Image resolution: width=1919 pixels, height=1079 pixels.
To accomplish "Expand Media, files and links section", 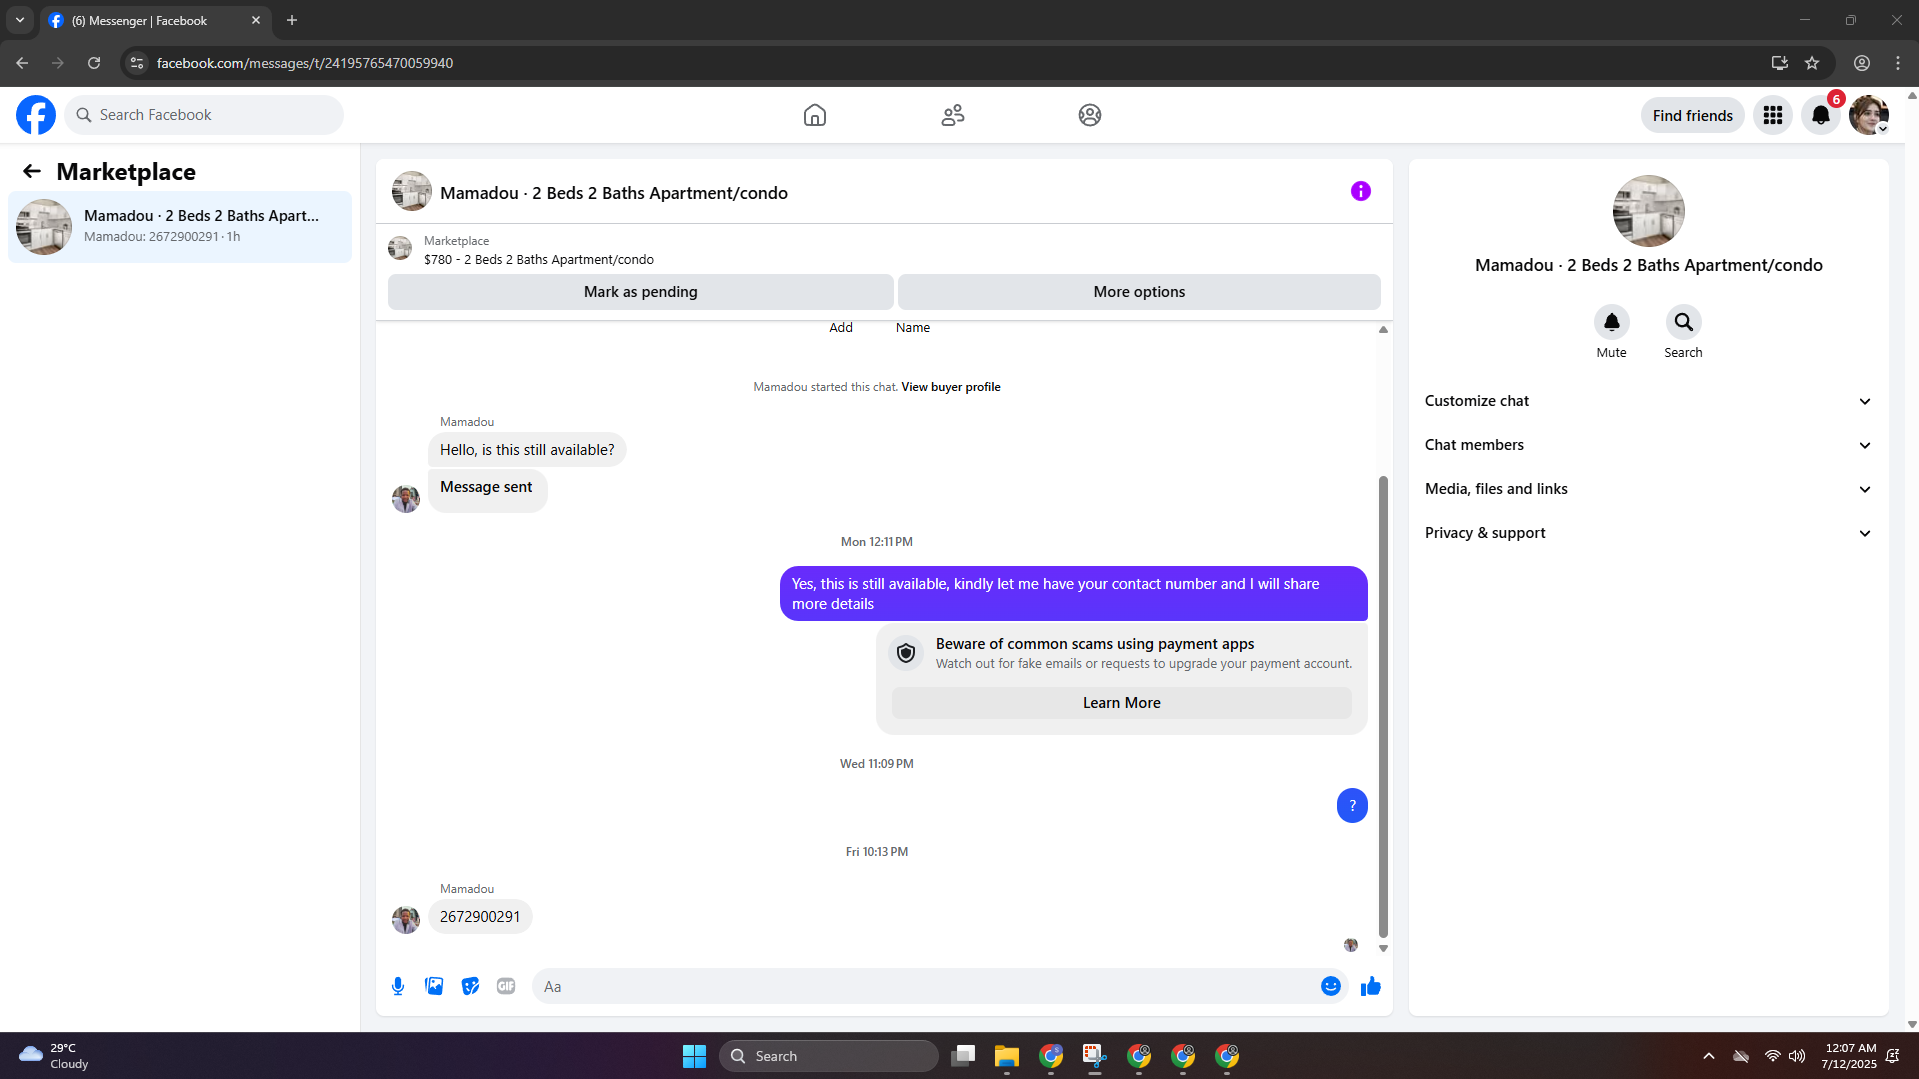I will click(1649, 489).
